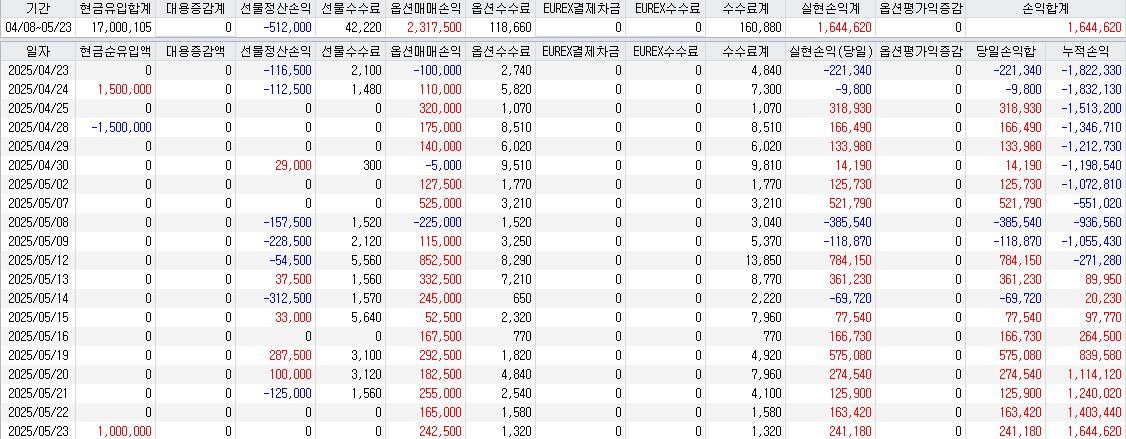Select the fee total 160,880
Screen dimensions: 1126x439
(760, 27)
